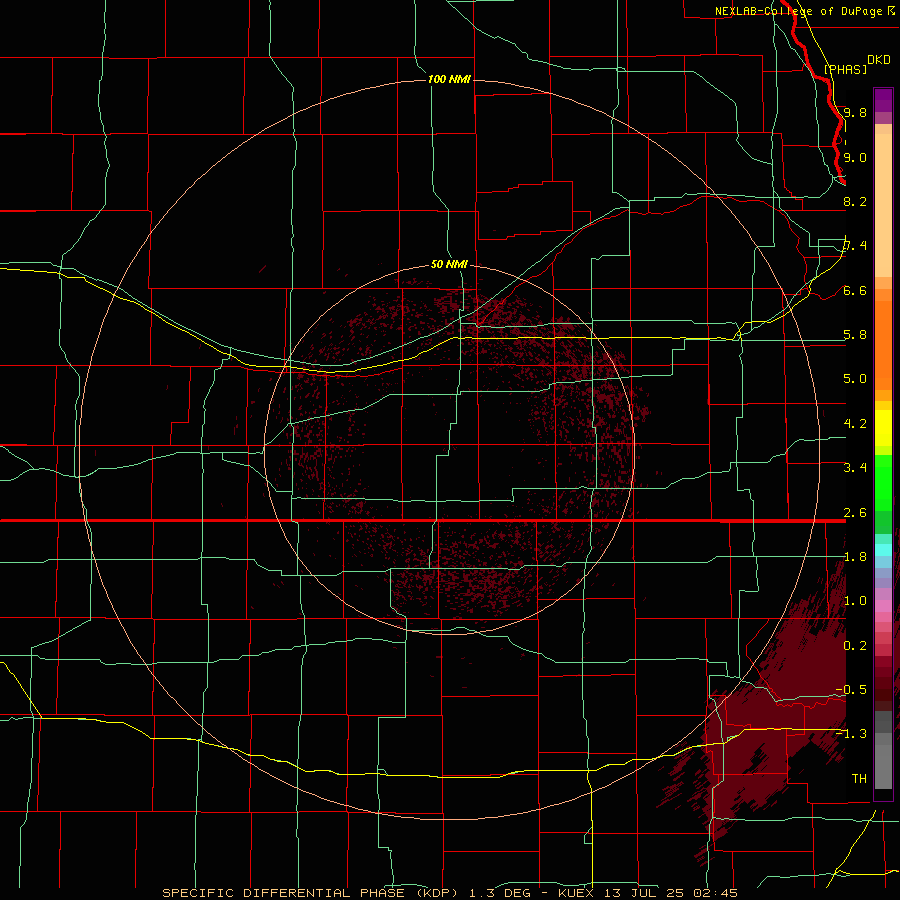The image size is (900, 900).
Task: Click the -0.5 value on the scale
Action: pyautogui.click(x=851, y=689)
